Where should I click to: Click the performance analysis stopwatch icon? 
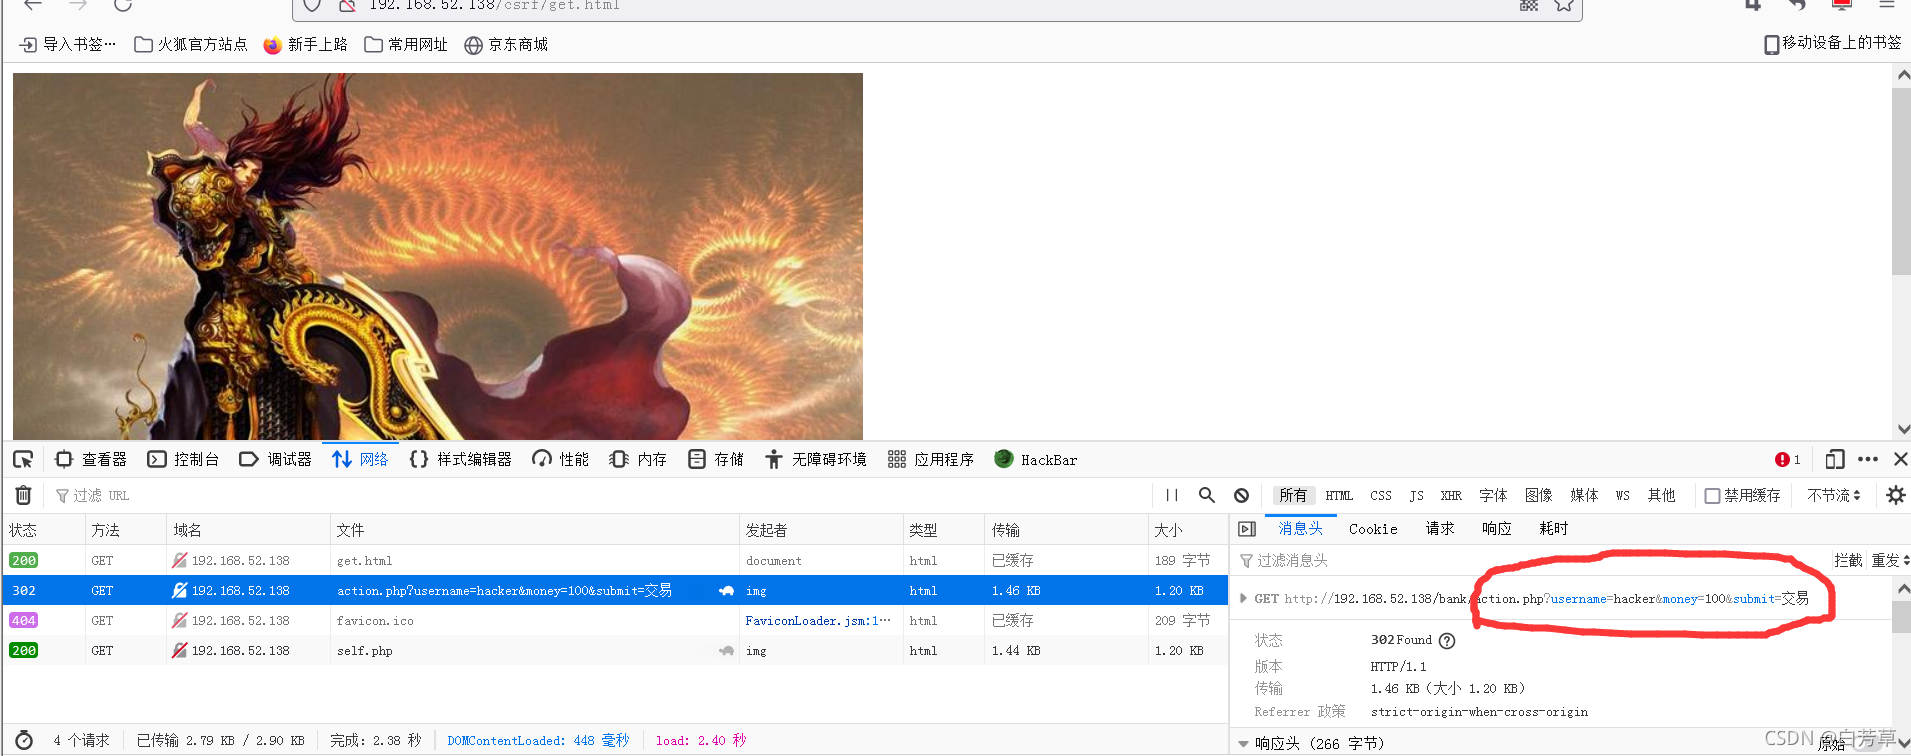(x=24, y=740)
